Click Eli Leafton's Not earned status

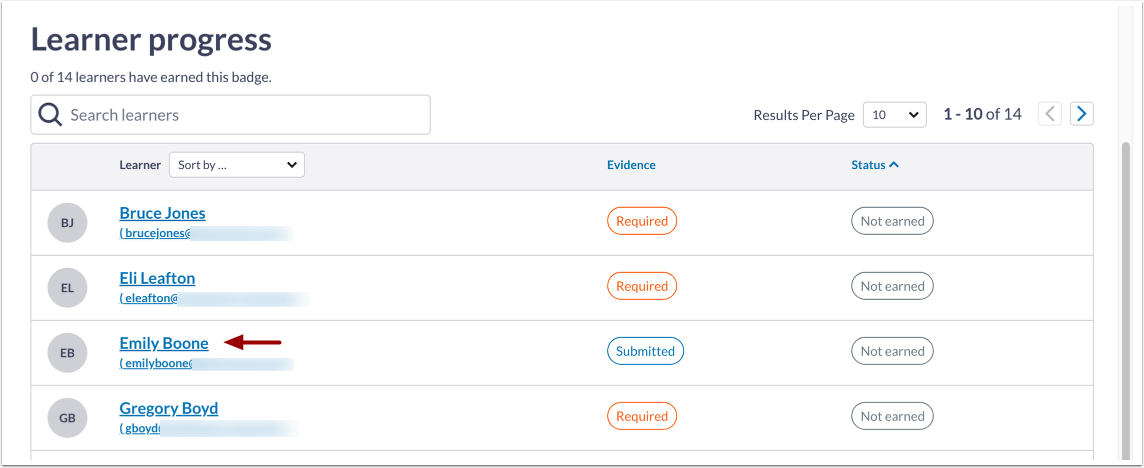(892, 286)
